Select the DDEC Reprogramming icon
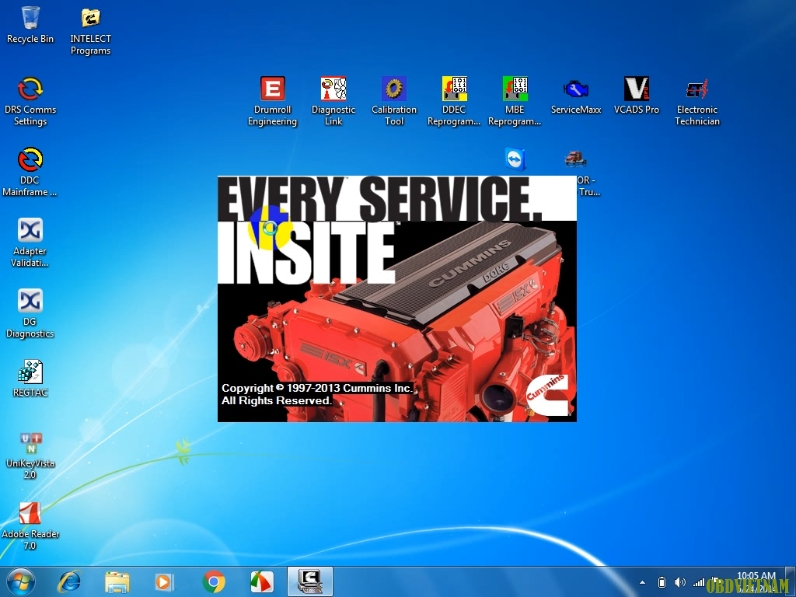 pos(454,101)
